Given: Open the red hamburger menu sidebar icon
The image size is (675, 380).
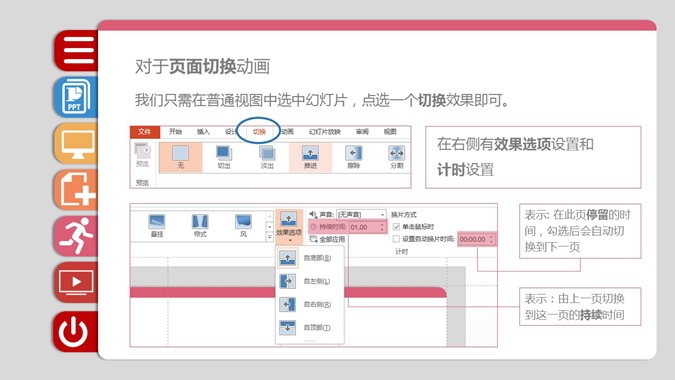Looking at the screenshot, I should point(77,50).
